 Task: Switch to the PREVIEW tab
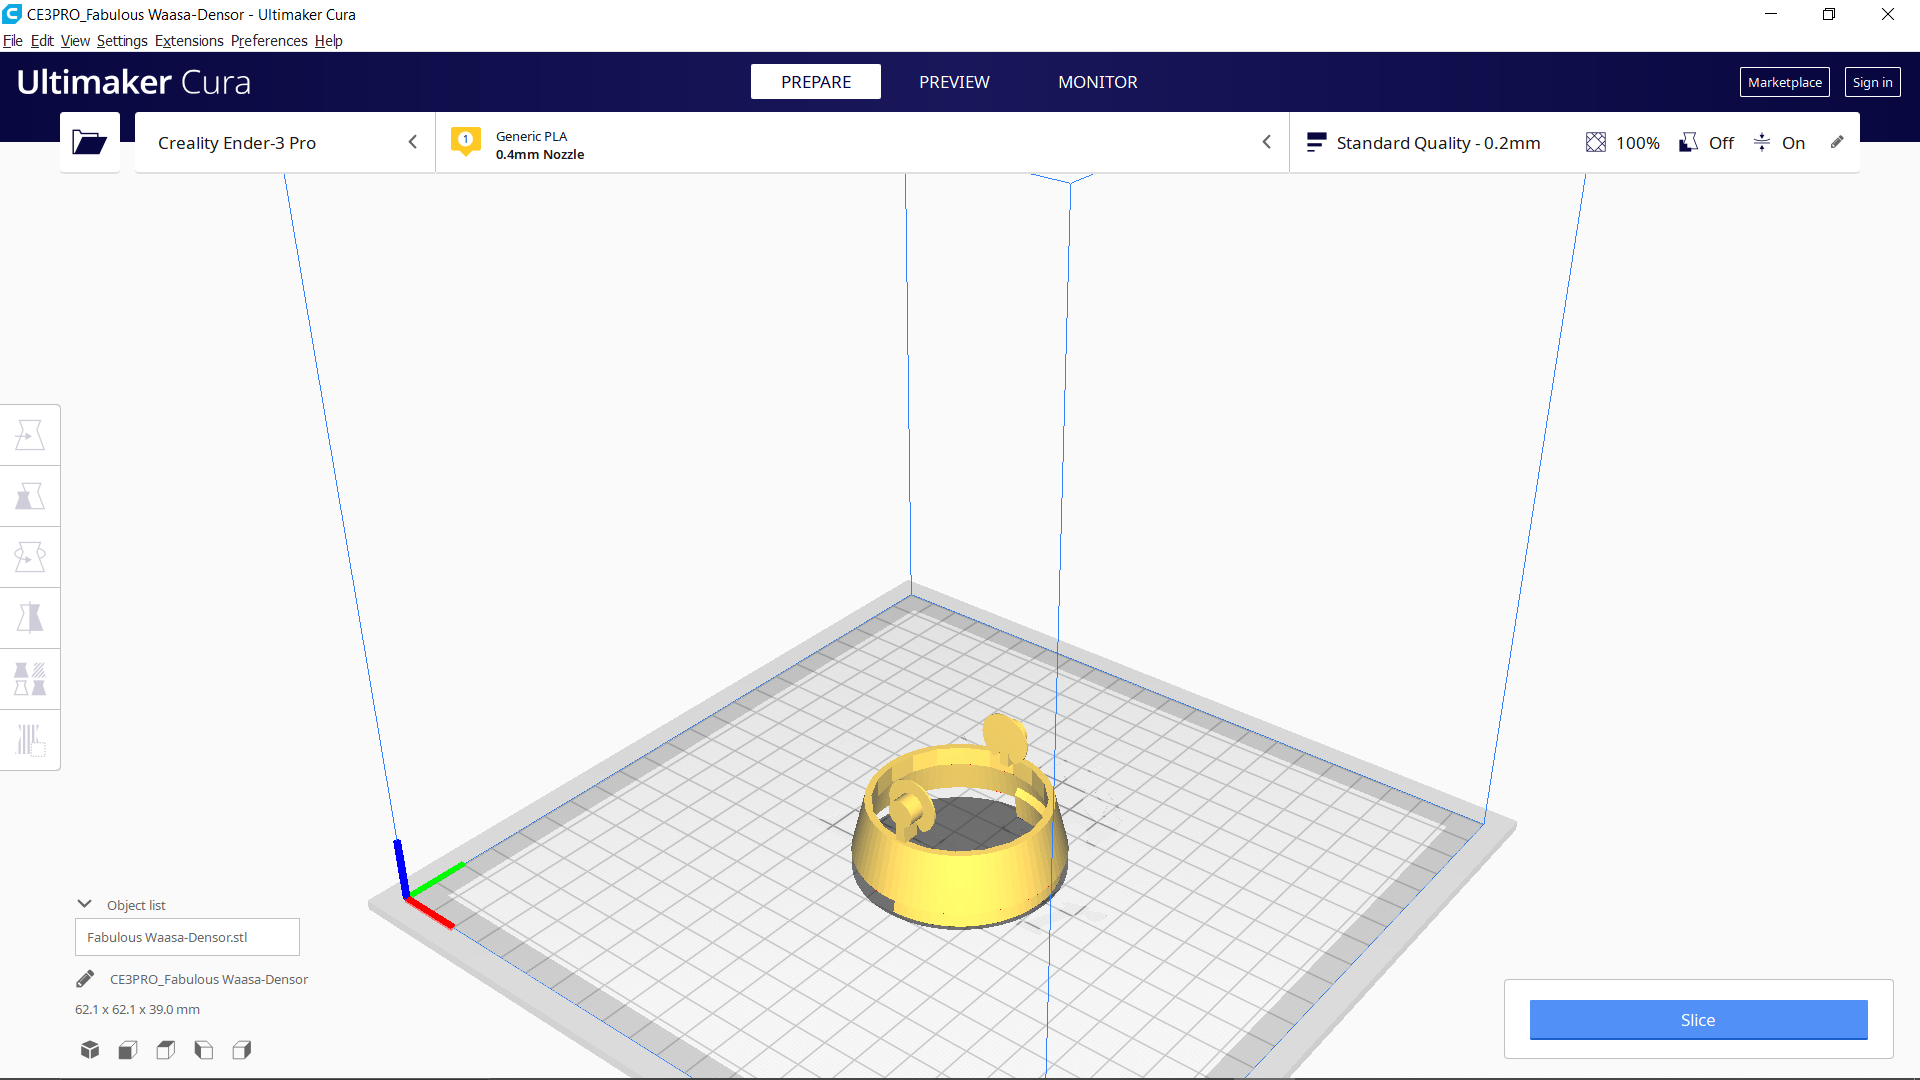[953, 82]
